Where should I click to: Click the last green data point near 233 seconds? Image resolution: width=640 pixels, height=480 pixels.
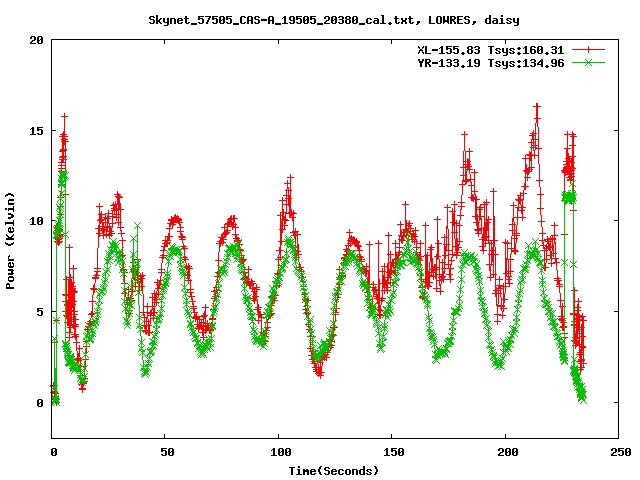click(582, 398)
